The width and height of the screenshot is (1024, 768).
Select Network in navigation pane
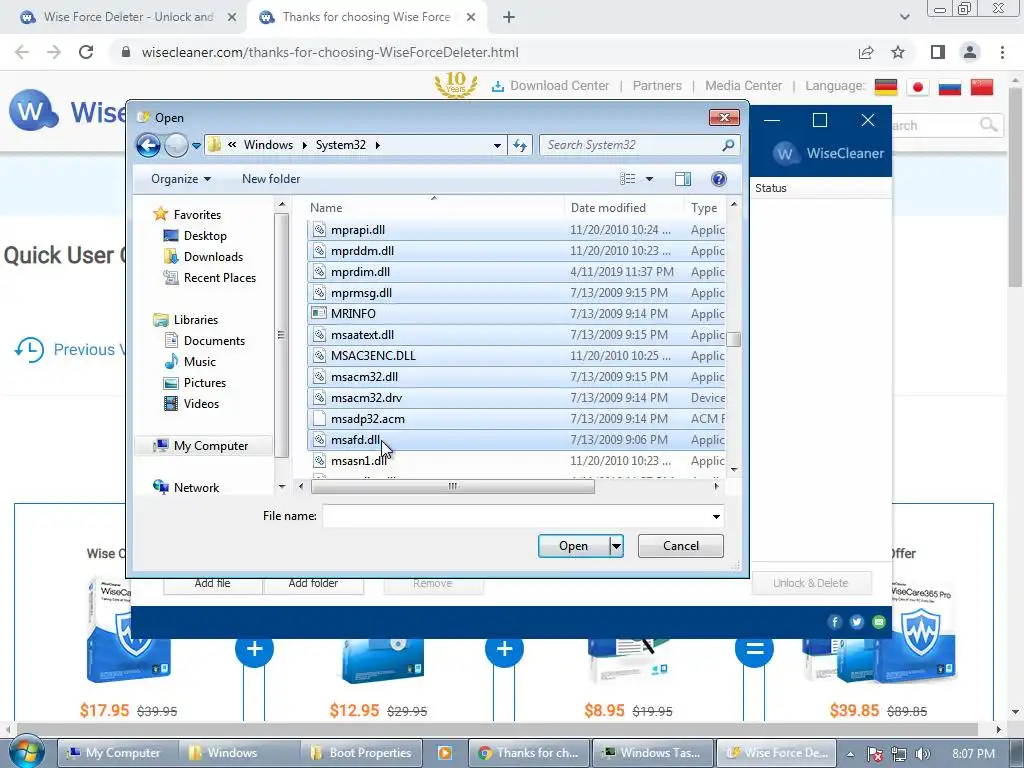click(196, 488)
